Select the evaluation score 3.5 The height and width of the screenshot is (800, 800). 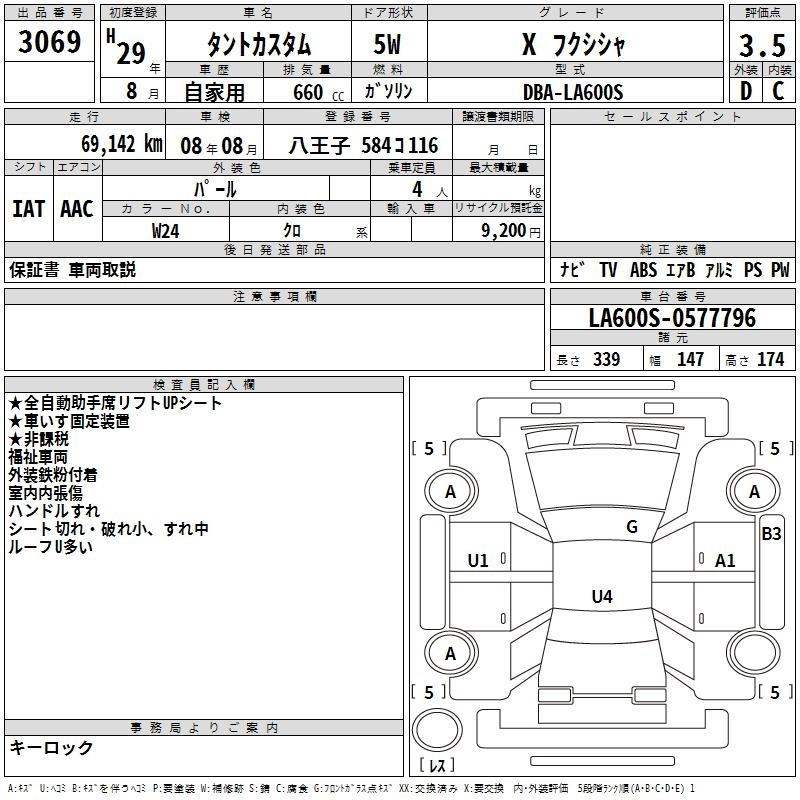(x=761, y=45)
